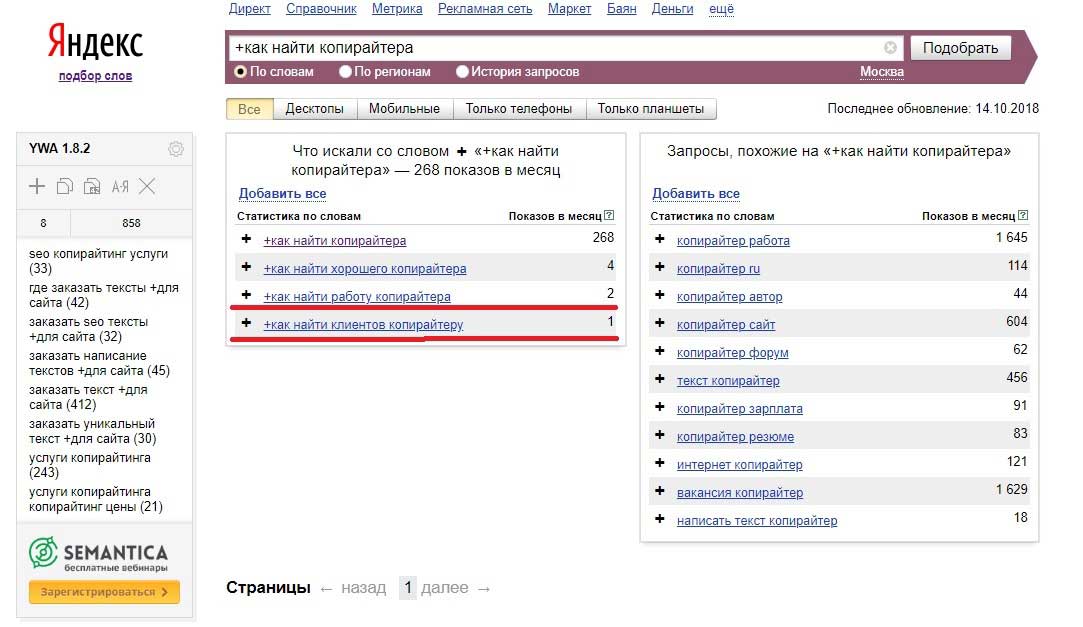Select 'заказать уникальный текст +для сайта (30)' entry
This screenshot has width=1083, height=627.
93,431
